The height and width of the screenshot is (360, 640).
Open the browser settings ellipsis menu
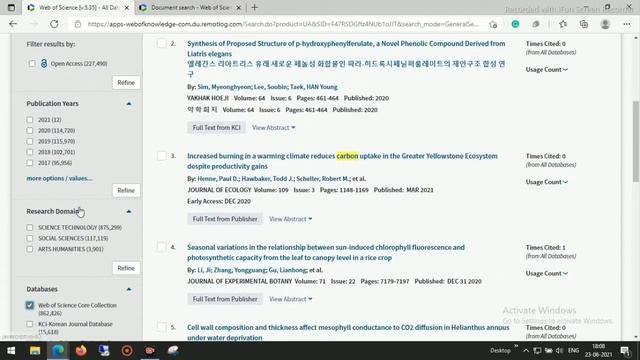tap(627, 24)
